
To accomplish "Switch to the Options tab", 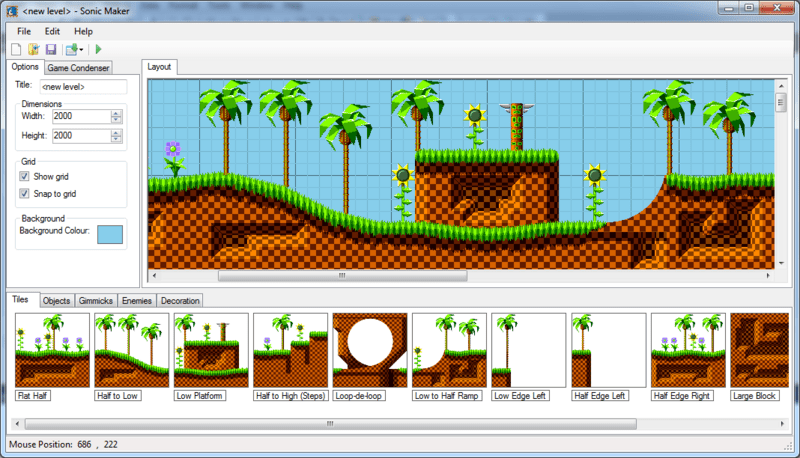I will pyautogui.click(x=25, y=67).
